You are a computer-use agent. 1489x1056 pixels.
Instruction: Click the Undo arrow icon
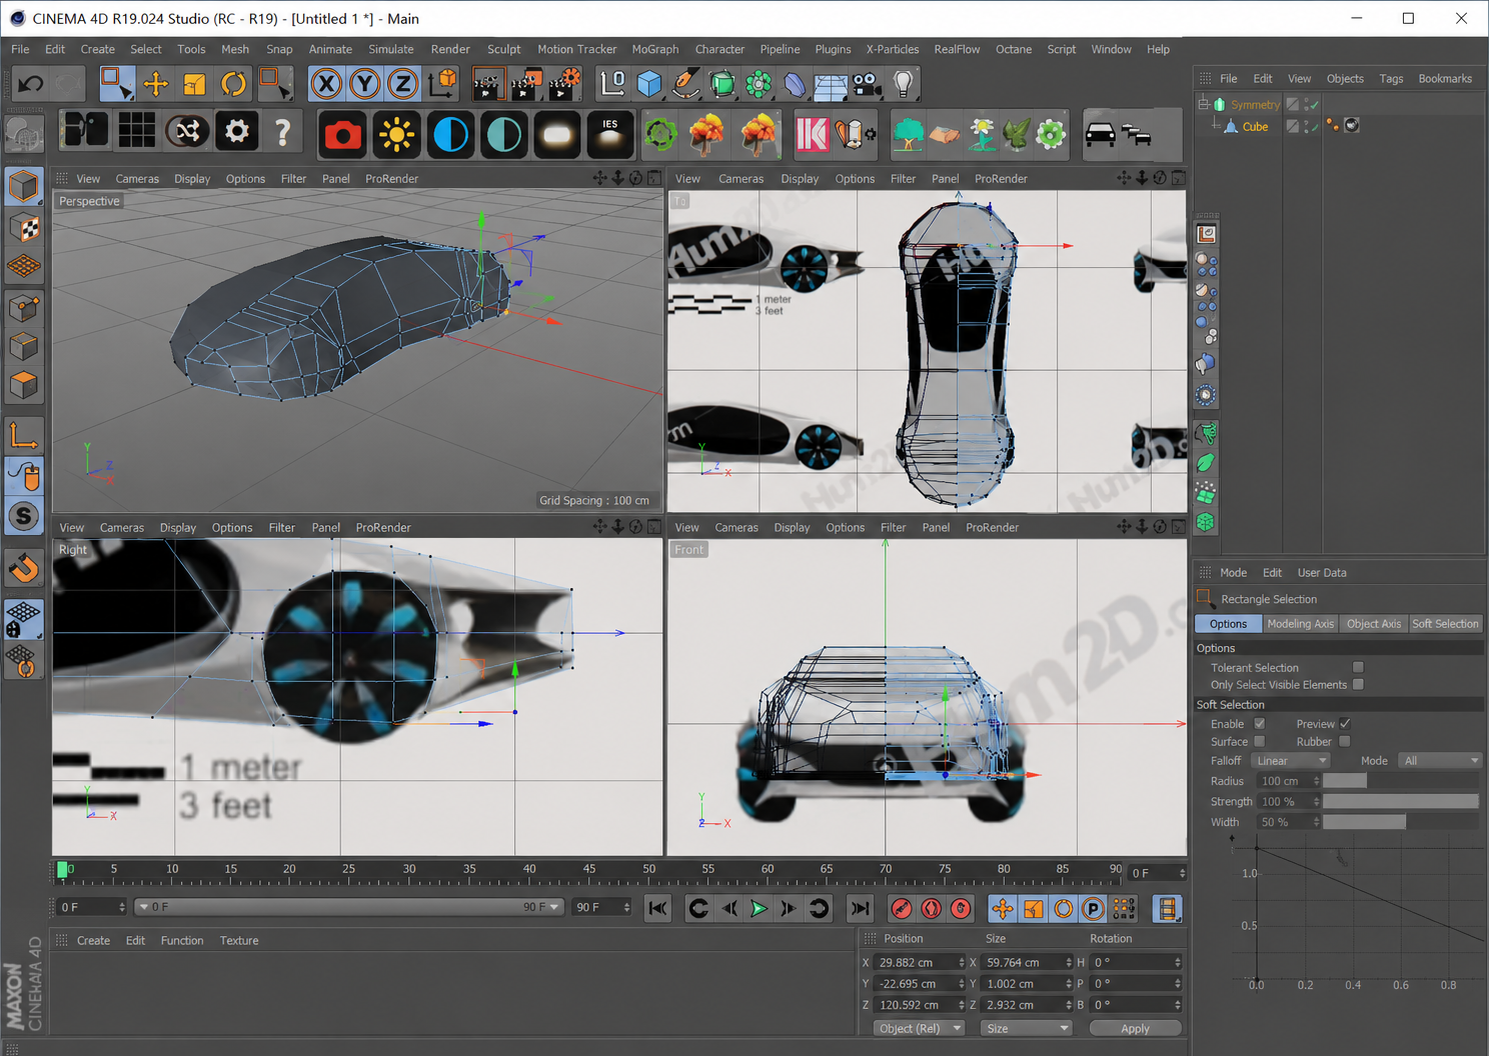coord(30,84)
